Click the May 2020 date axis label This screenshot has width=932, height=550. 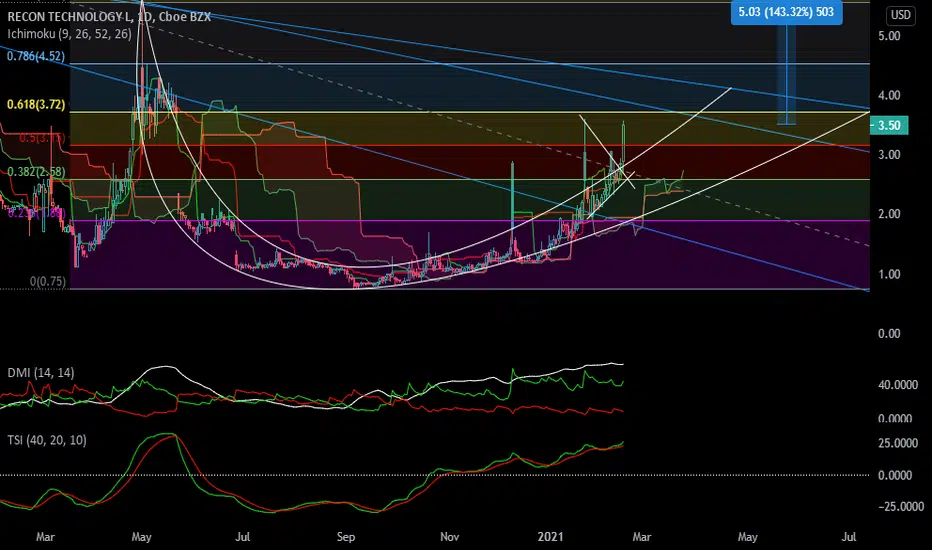click(141, 537)
